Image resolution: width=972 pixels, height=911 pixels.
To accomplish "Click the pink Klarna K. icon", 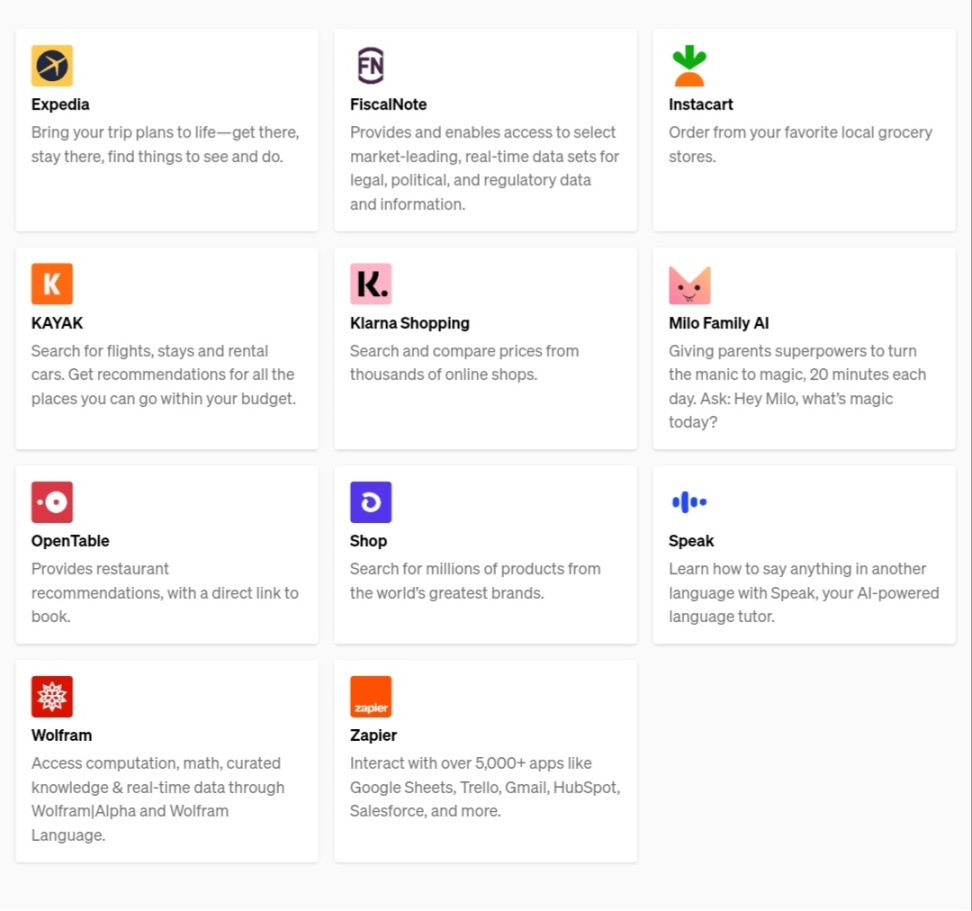I will (x=371, y=284).
